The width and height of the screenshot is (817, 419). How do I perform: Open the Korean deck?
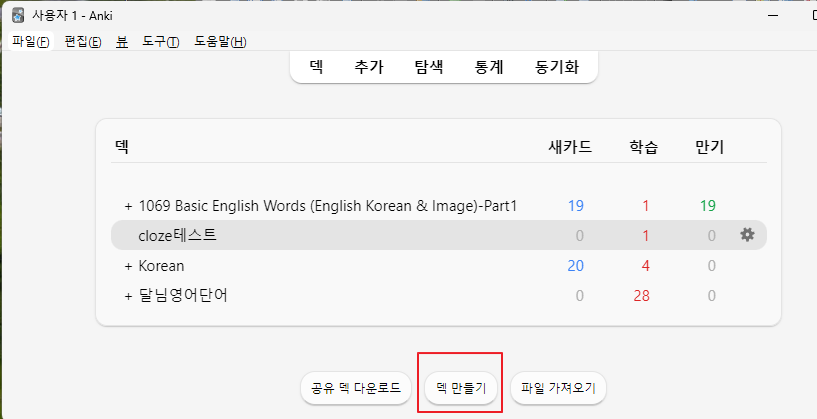click(161, 266)
